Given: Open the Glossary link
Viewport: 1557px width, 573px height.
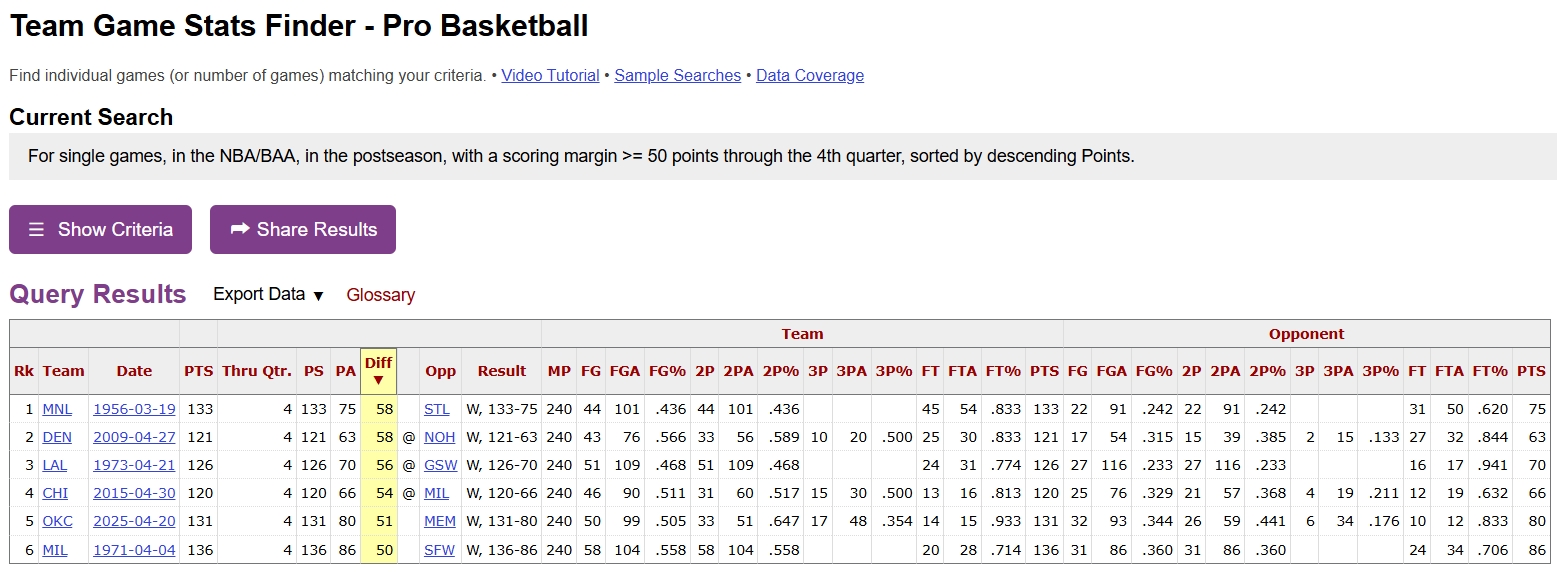Looking at the screenshot, I should [x=380, y=295].
